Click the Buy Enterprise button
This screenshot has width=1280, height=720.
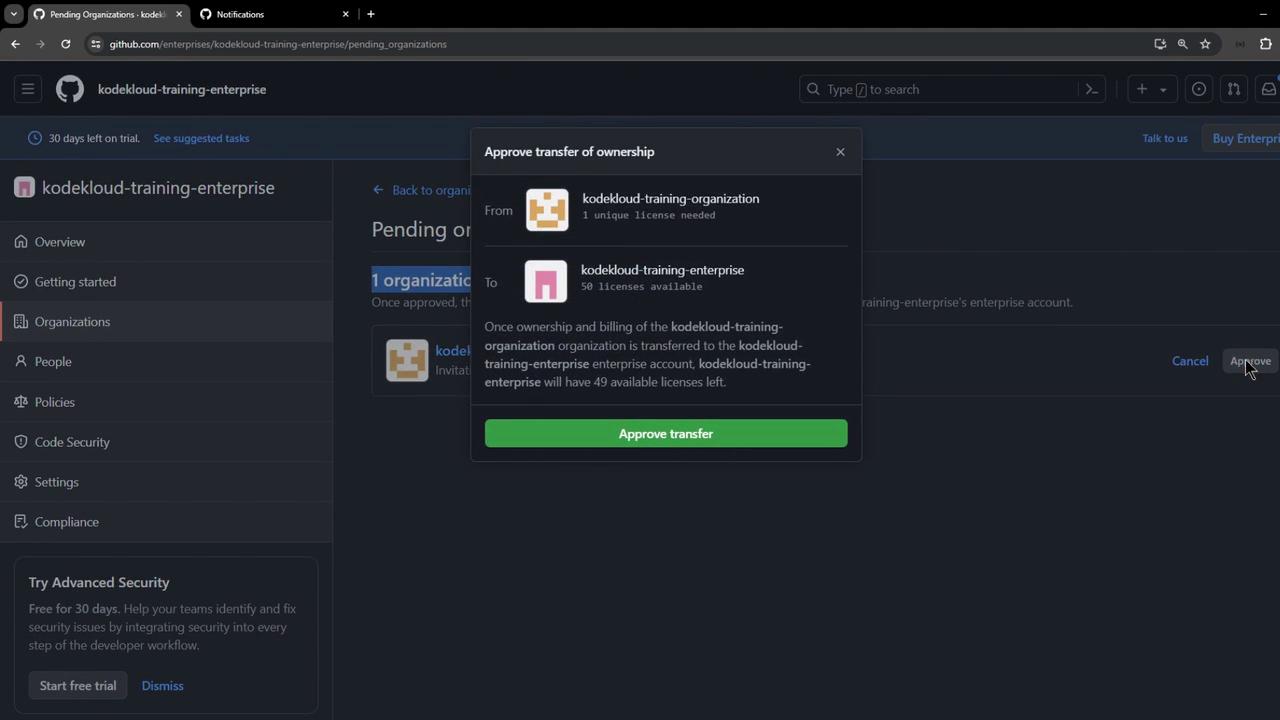click(x=1242, y=138)
